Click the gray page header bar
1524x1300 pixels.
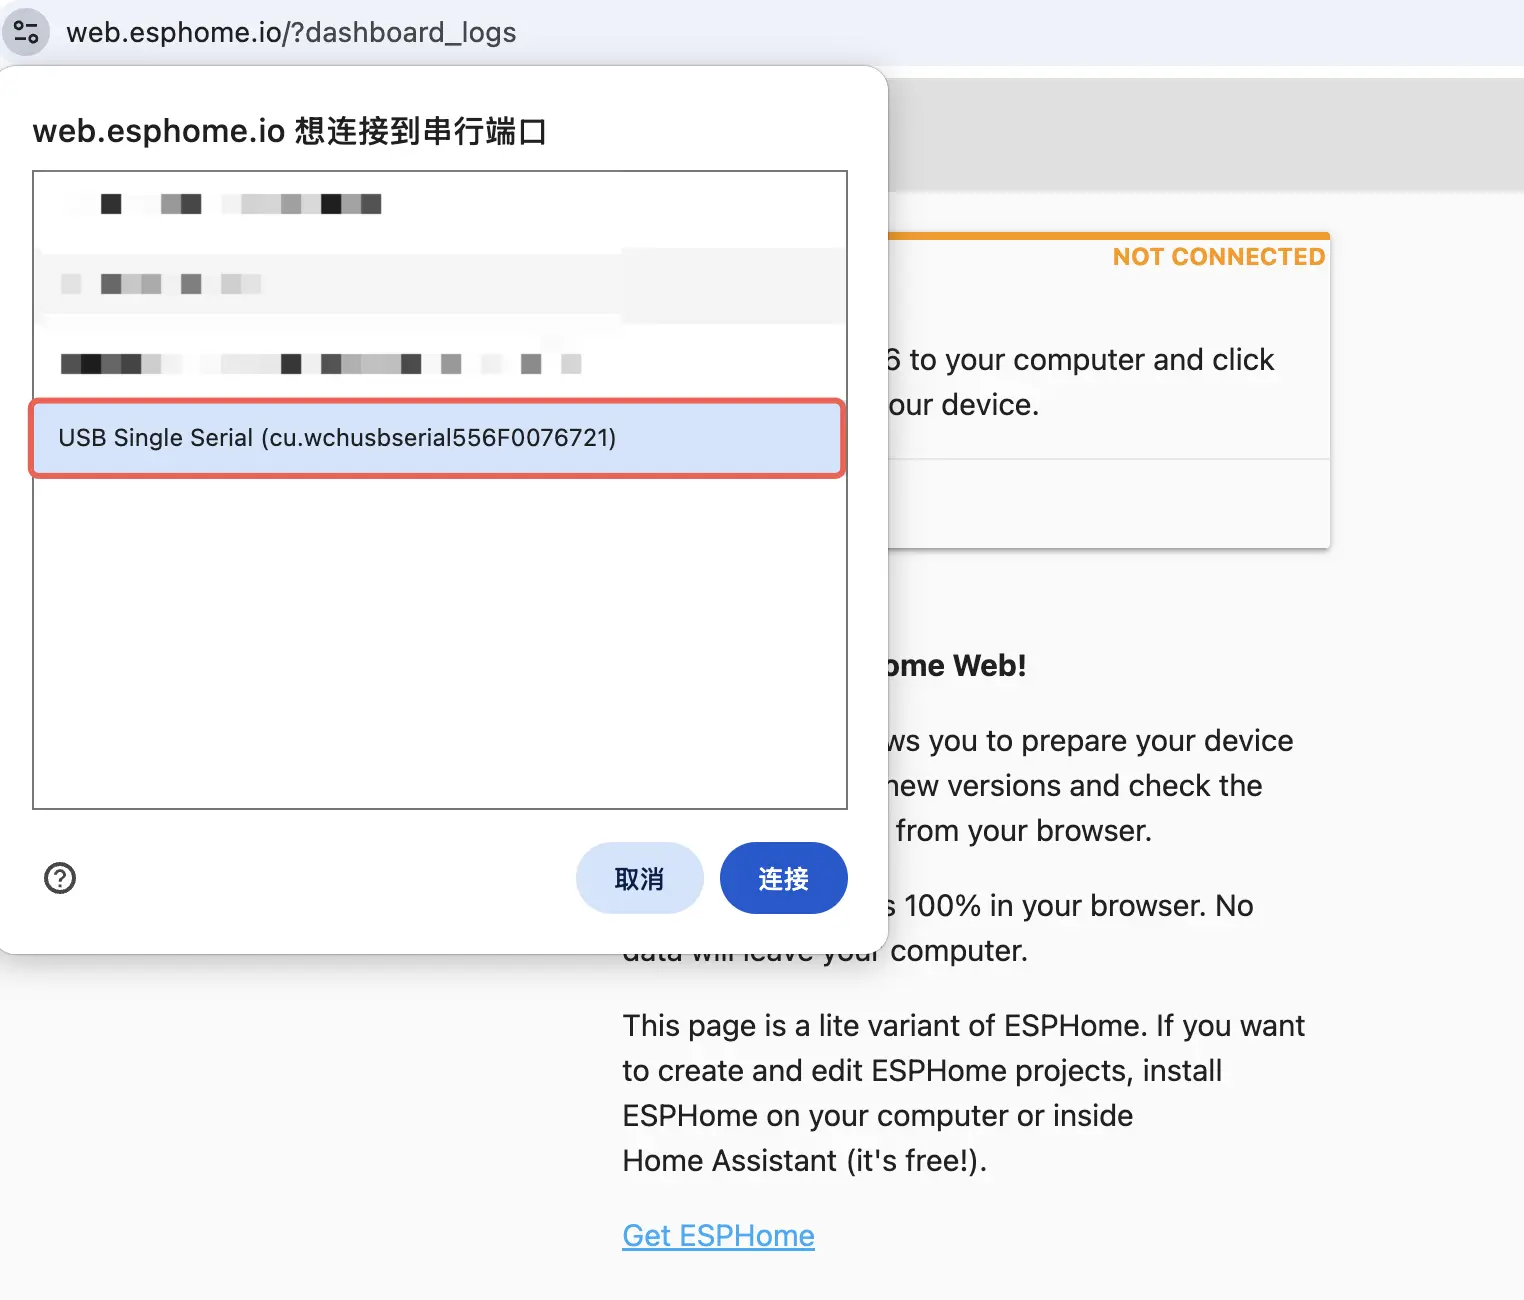coord(1200,135)
